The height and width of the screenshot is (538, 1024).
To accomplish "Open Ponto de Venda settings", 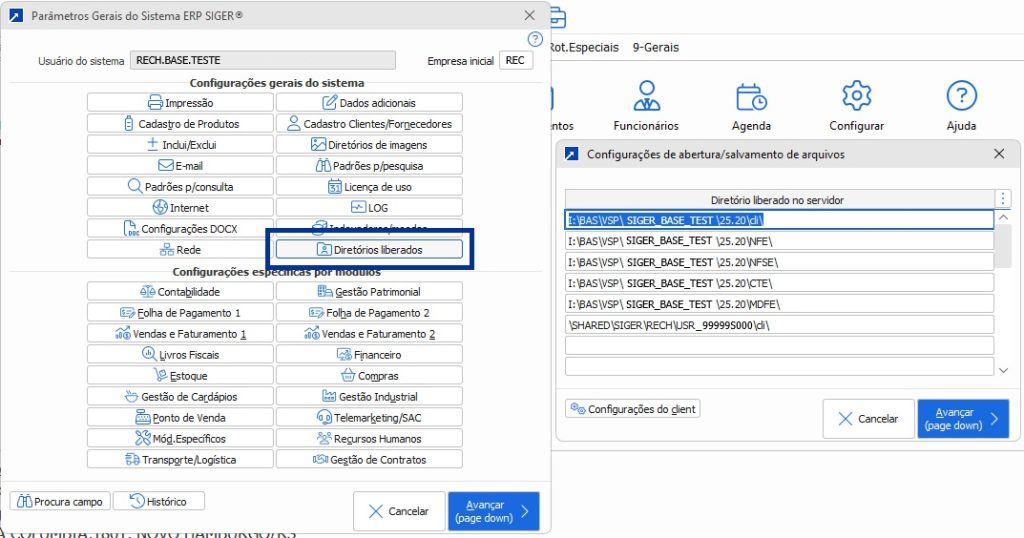I will click(180, 417).
